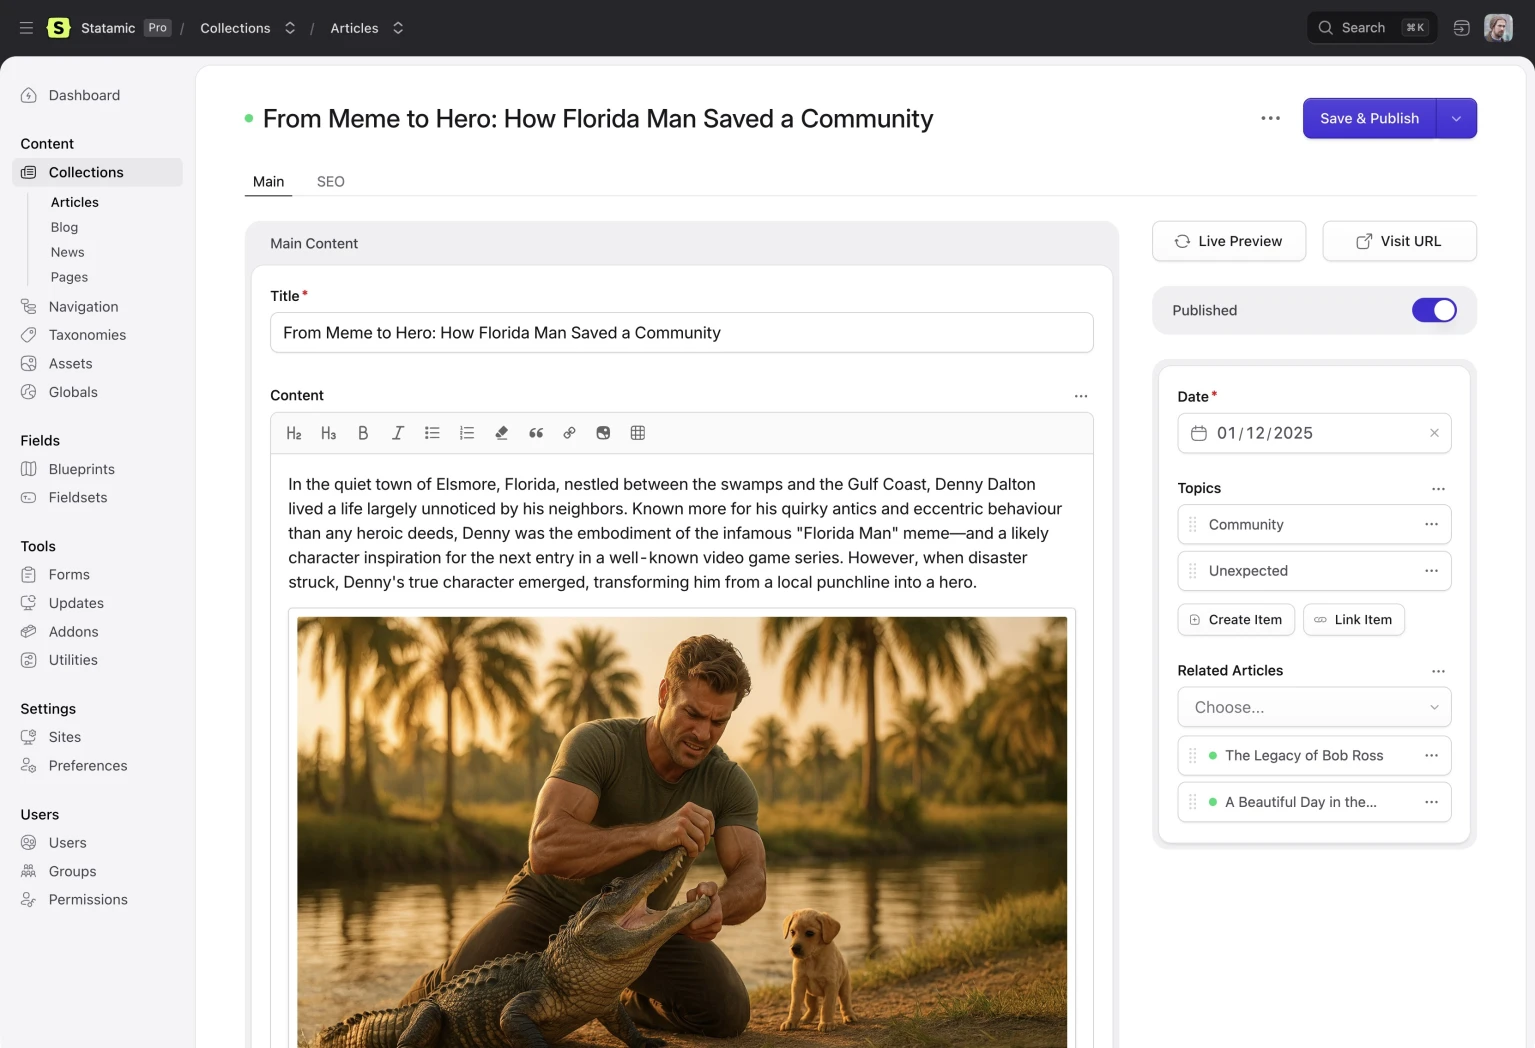Click the unordered list icon
The height and width of the screenshot is (1048, 1535).
click(x=432, y=433)
